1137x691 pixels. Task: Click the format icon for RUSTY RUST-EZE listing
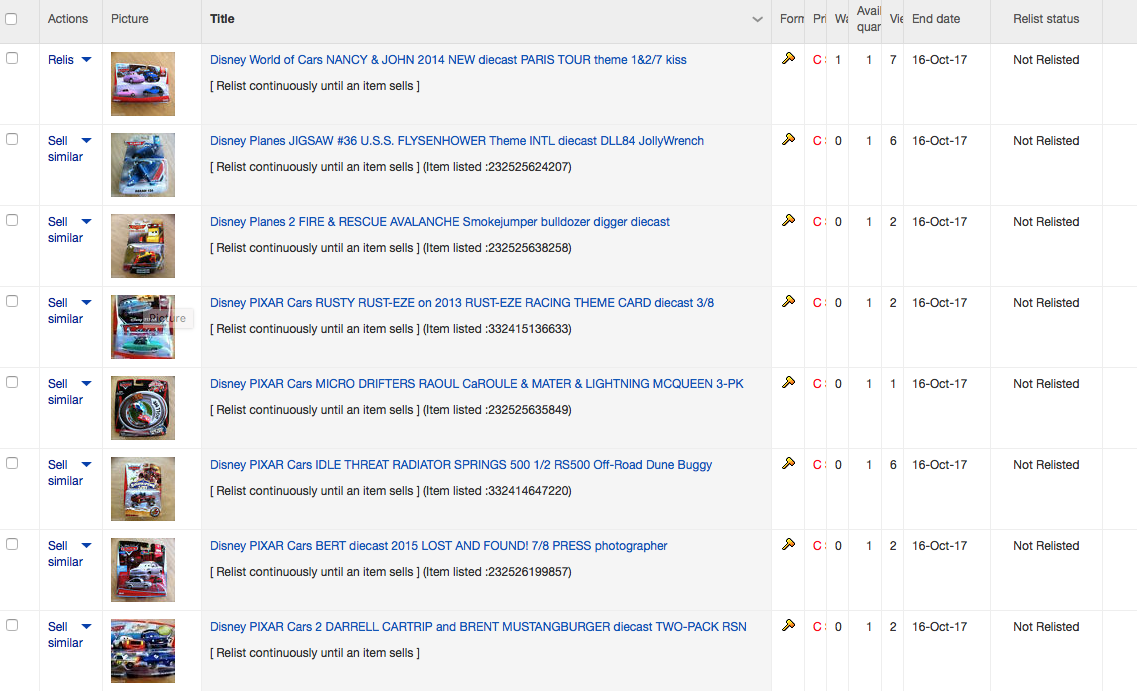(788, 302)
